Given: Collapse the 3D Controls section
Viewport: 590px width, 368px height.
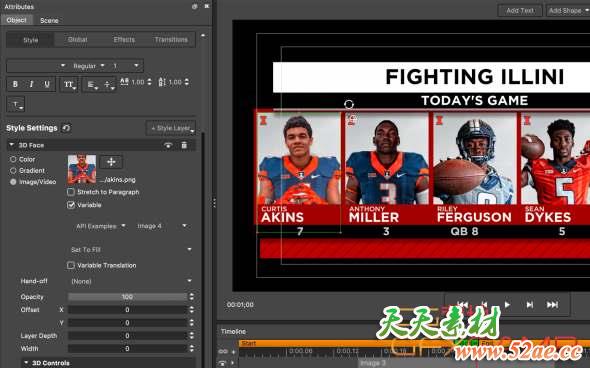Looking at the screenshot, I should pyautogui.click(x=26, y=363).
